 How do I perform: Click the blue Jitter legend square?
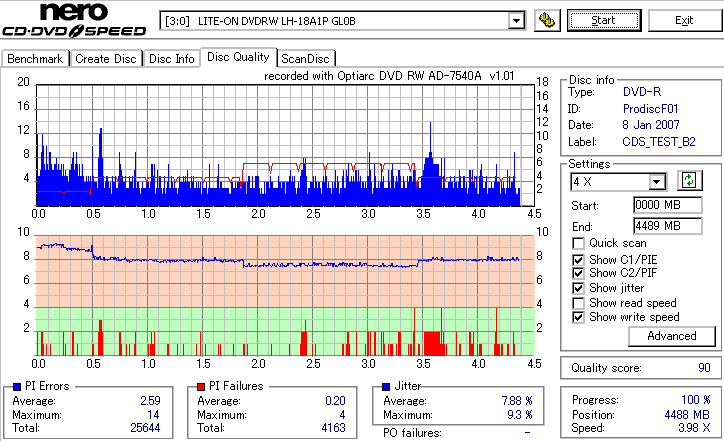(x=386, y=387)
